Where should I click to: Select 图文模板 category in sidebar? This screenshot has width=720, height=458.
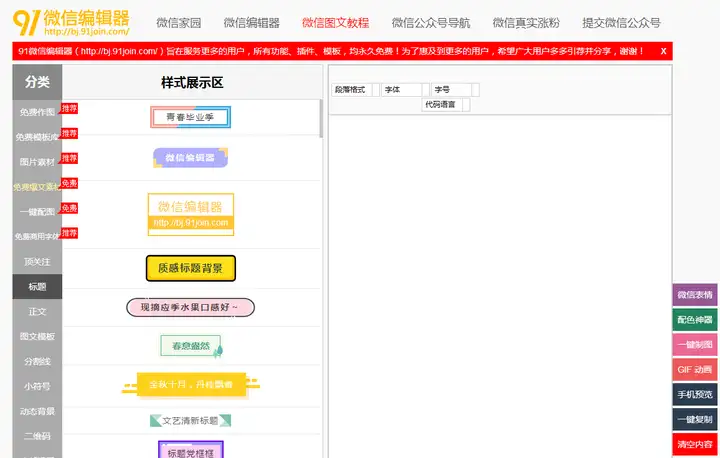click(37, 336)
